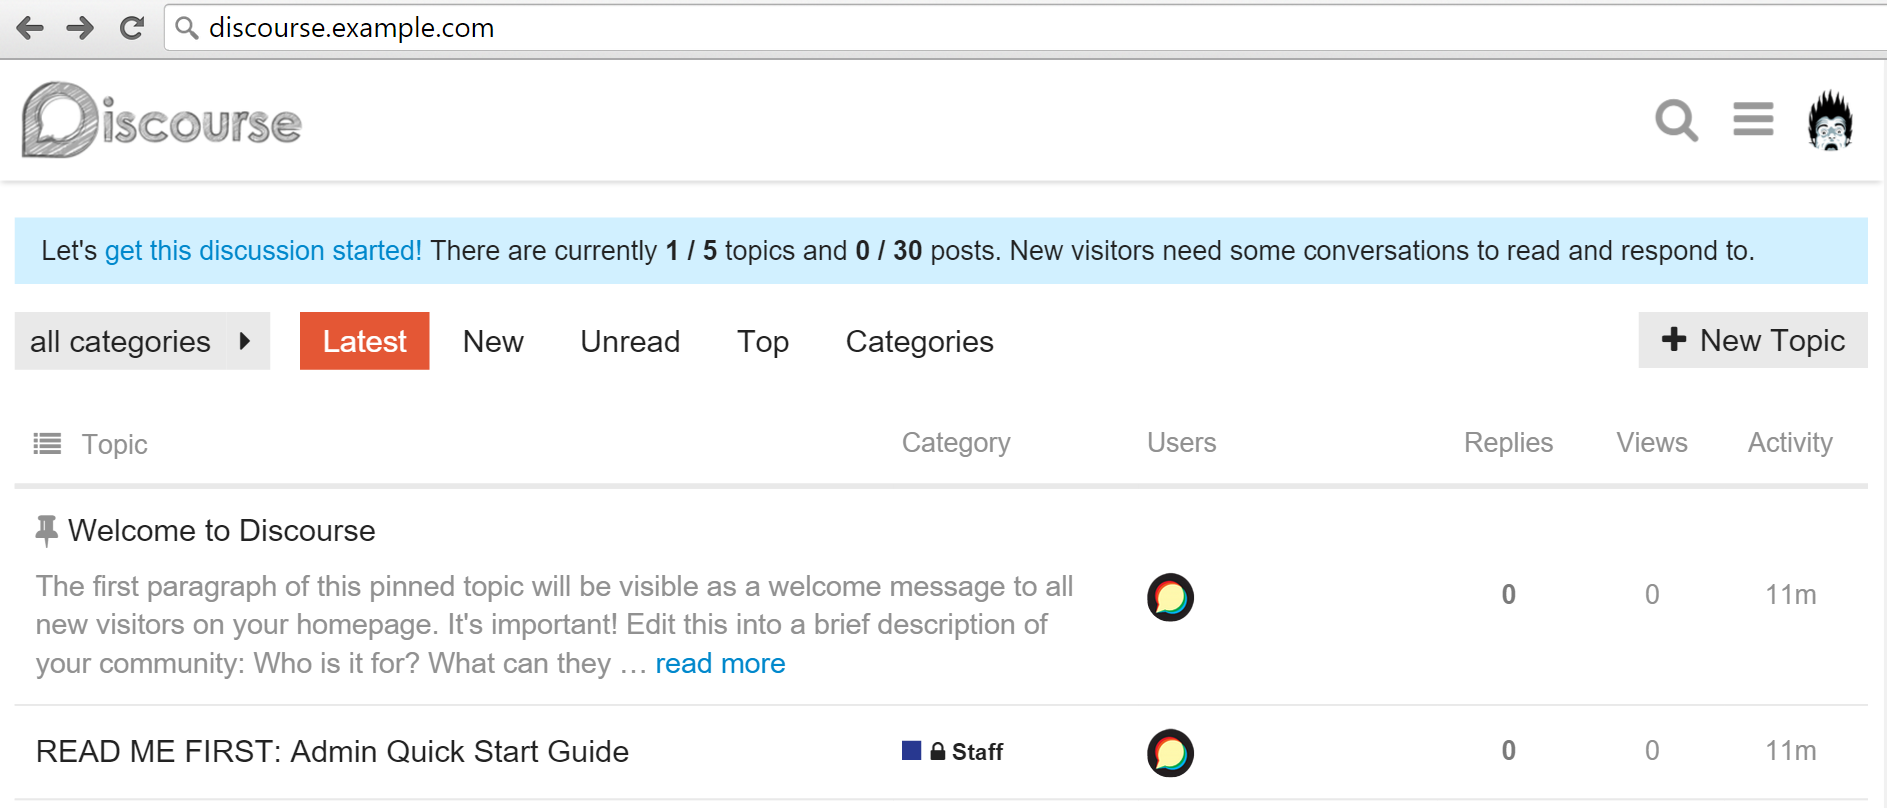
Task: Open the poster avatar for Admin Quick Start Guide
Action: pos(1170,753)
